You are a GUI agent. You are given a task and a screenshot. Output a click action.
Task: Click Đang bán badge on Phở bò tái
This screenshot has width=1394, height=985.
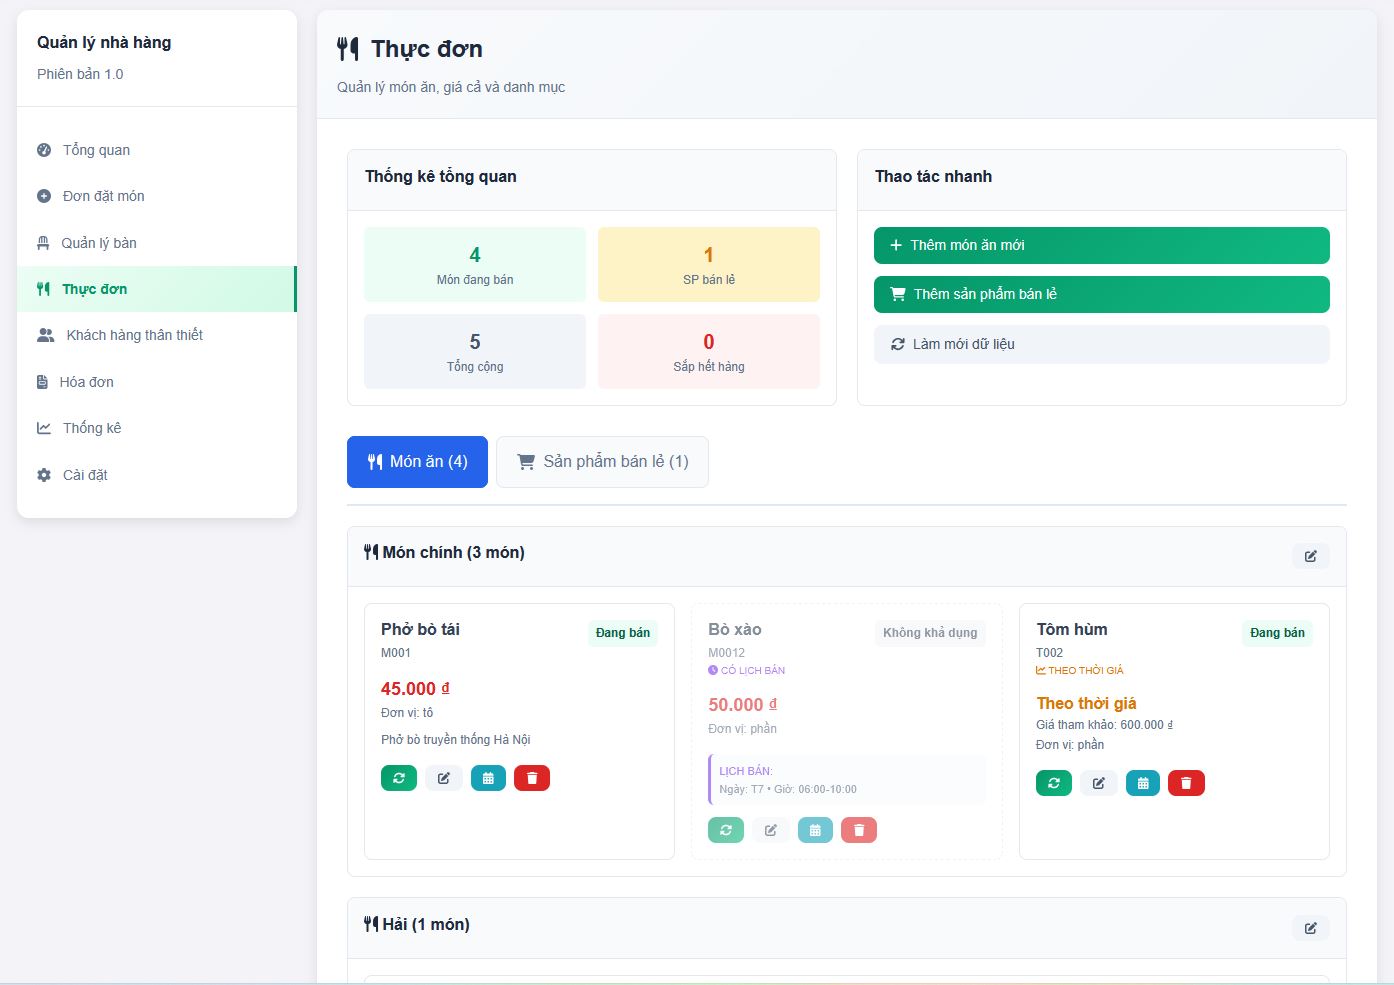click(x=623, y=633)
